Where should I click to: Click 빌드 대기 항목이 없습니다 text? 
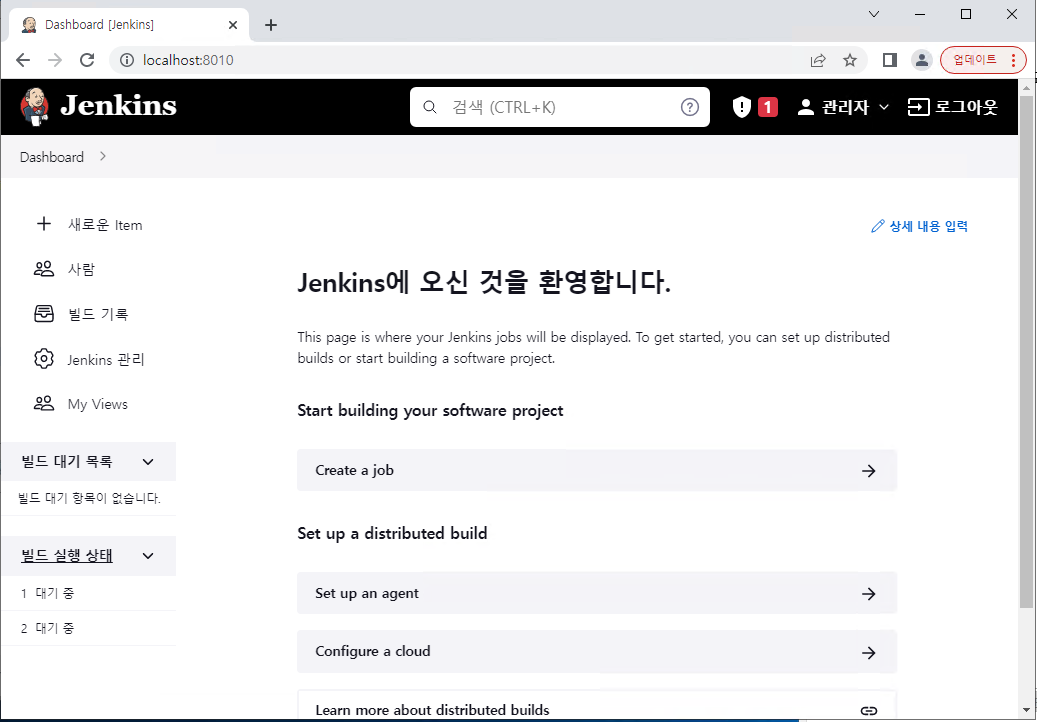(89, 498)
